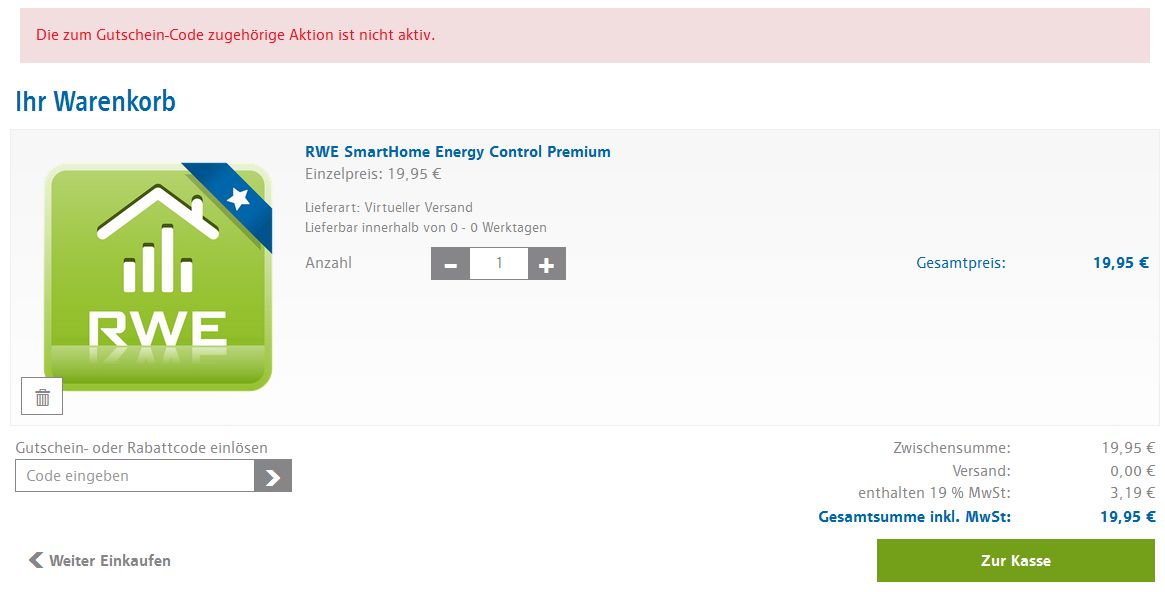Click the Anzahl quantity field
Image resolution: width=1165 pixels, height=592 pixels.
pos(499,264)
